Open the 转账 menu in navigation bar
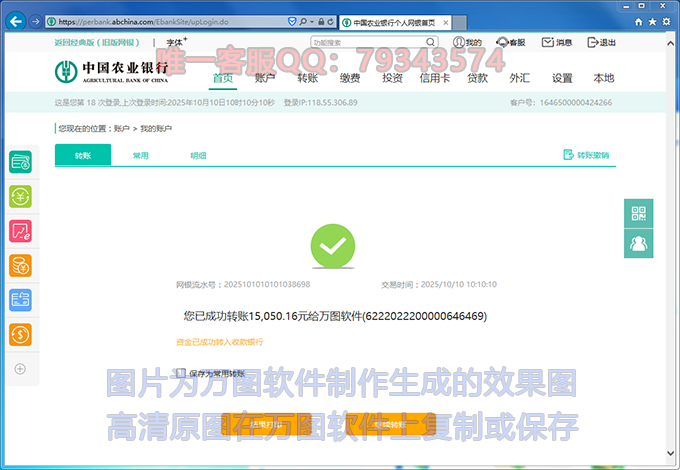Screen dimensions: 680x470 (308, 78)
